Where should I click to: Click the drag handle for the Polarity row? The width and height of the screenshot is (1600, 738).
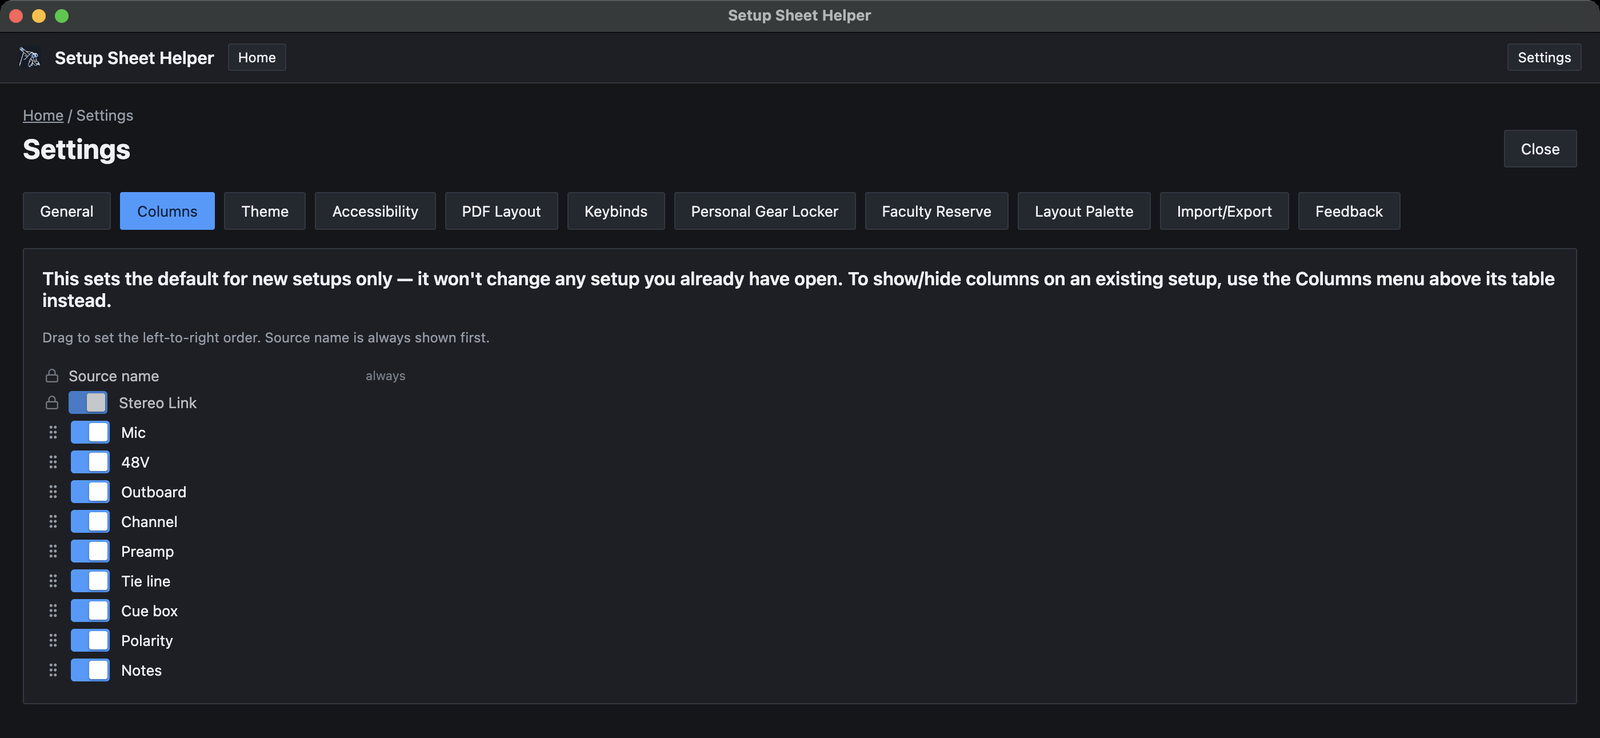click(x=53, y=640)
